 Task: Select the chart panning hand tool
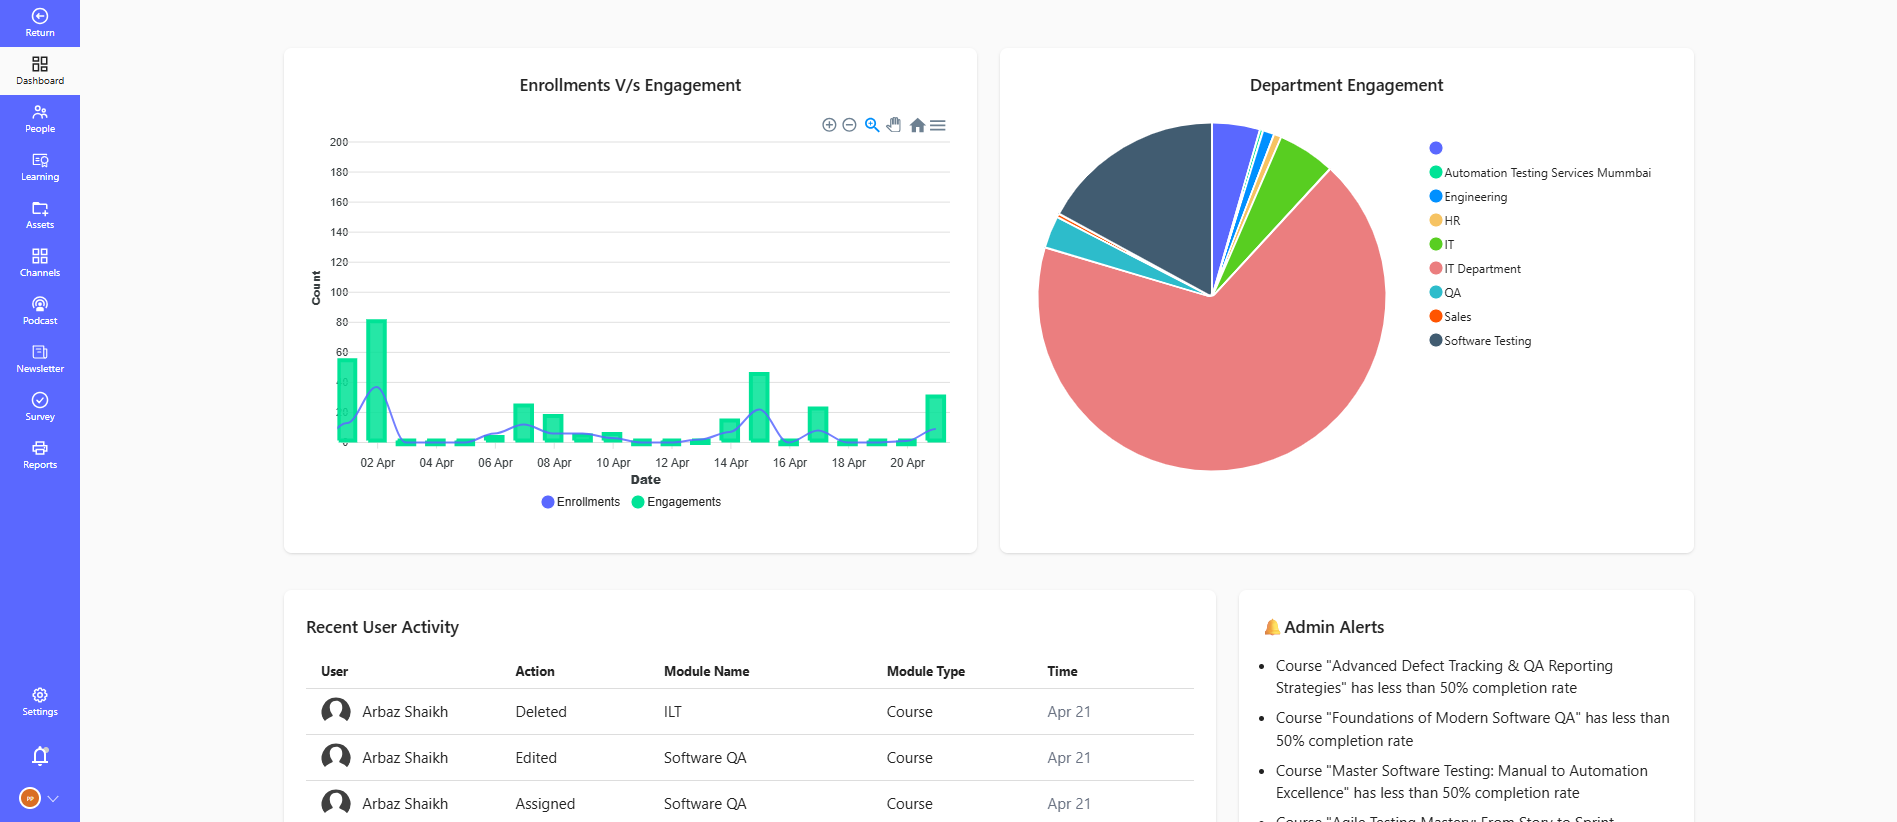(x=894, y=125)
